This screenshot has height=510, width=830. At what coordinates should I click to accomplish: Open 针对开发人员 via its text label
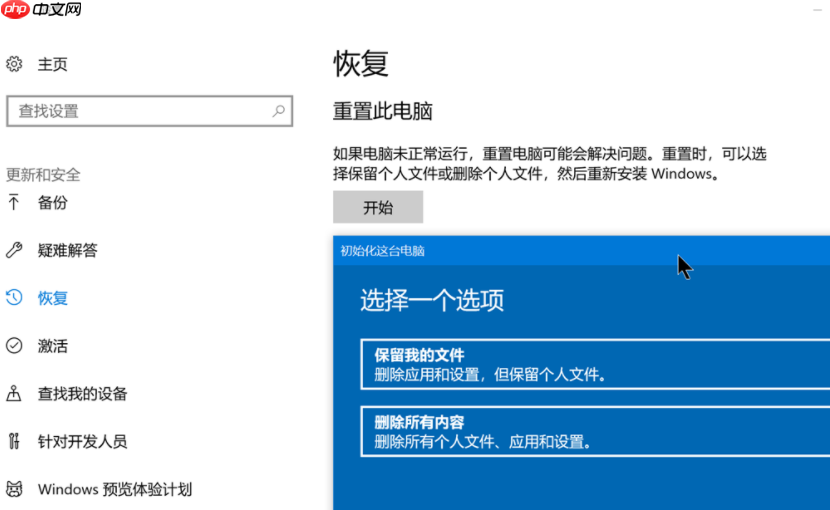coord(83,441)
